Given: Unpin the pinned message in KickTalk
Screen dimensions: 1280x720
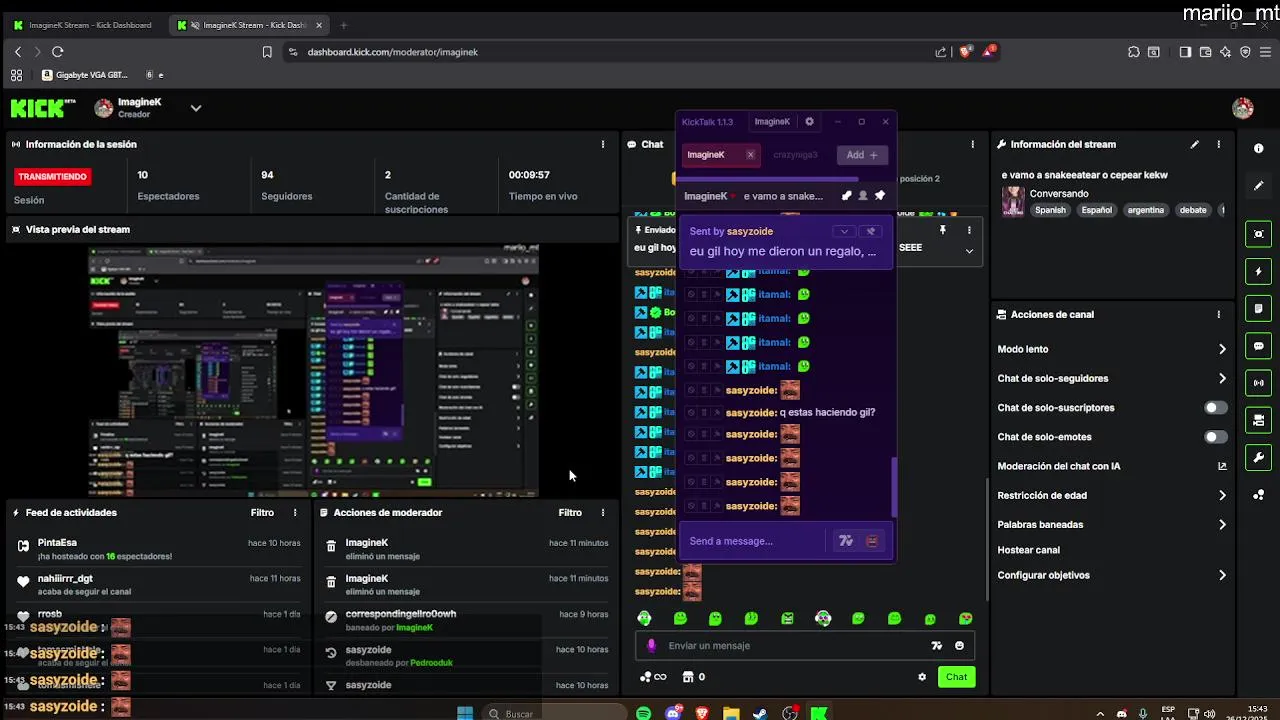Looking at the screenshot, I should tap(870, 231).
